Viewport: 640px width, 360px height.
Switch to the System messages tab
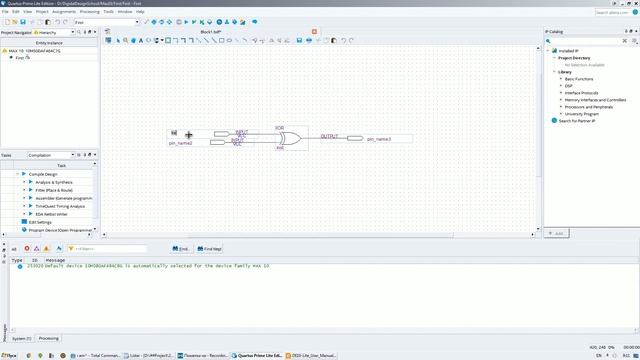(21, 338)
